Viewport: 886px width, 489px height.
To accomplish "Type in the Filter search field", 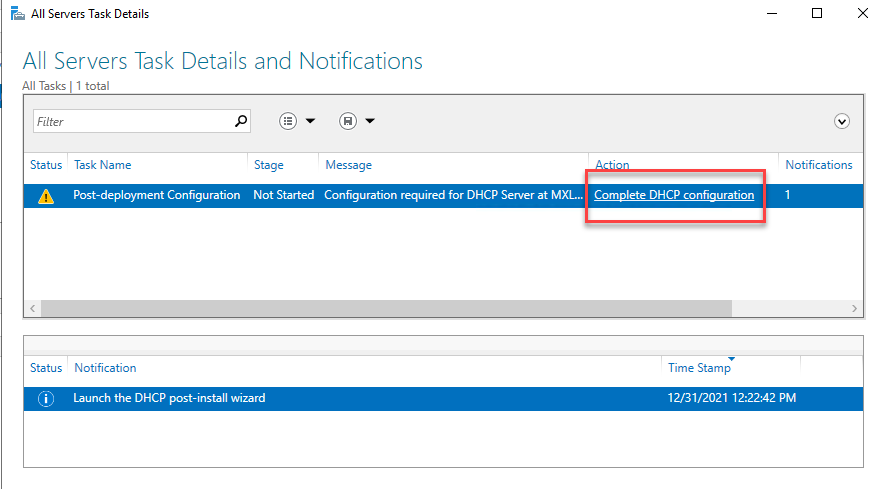I will (130, 121).
